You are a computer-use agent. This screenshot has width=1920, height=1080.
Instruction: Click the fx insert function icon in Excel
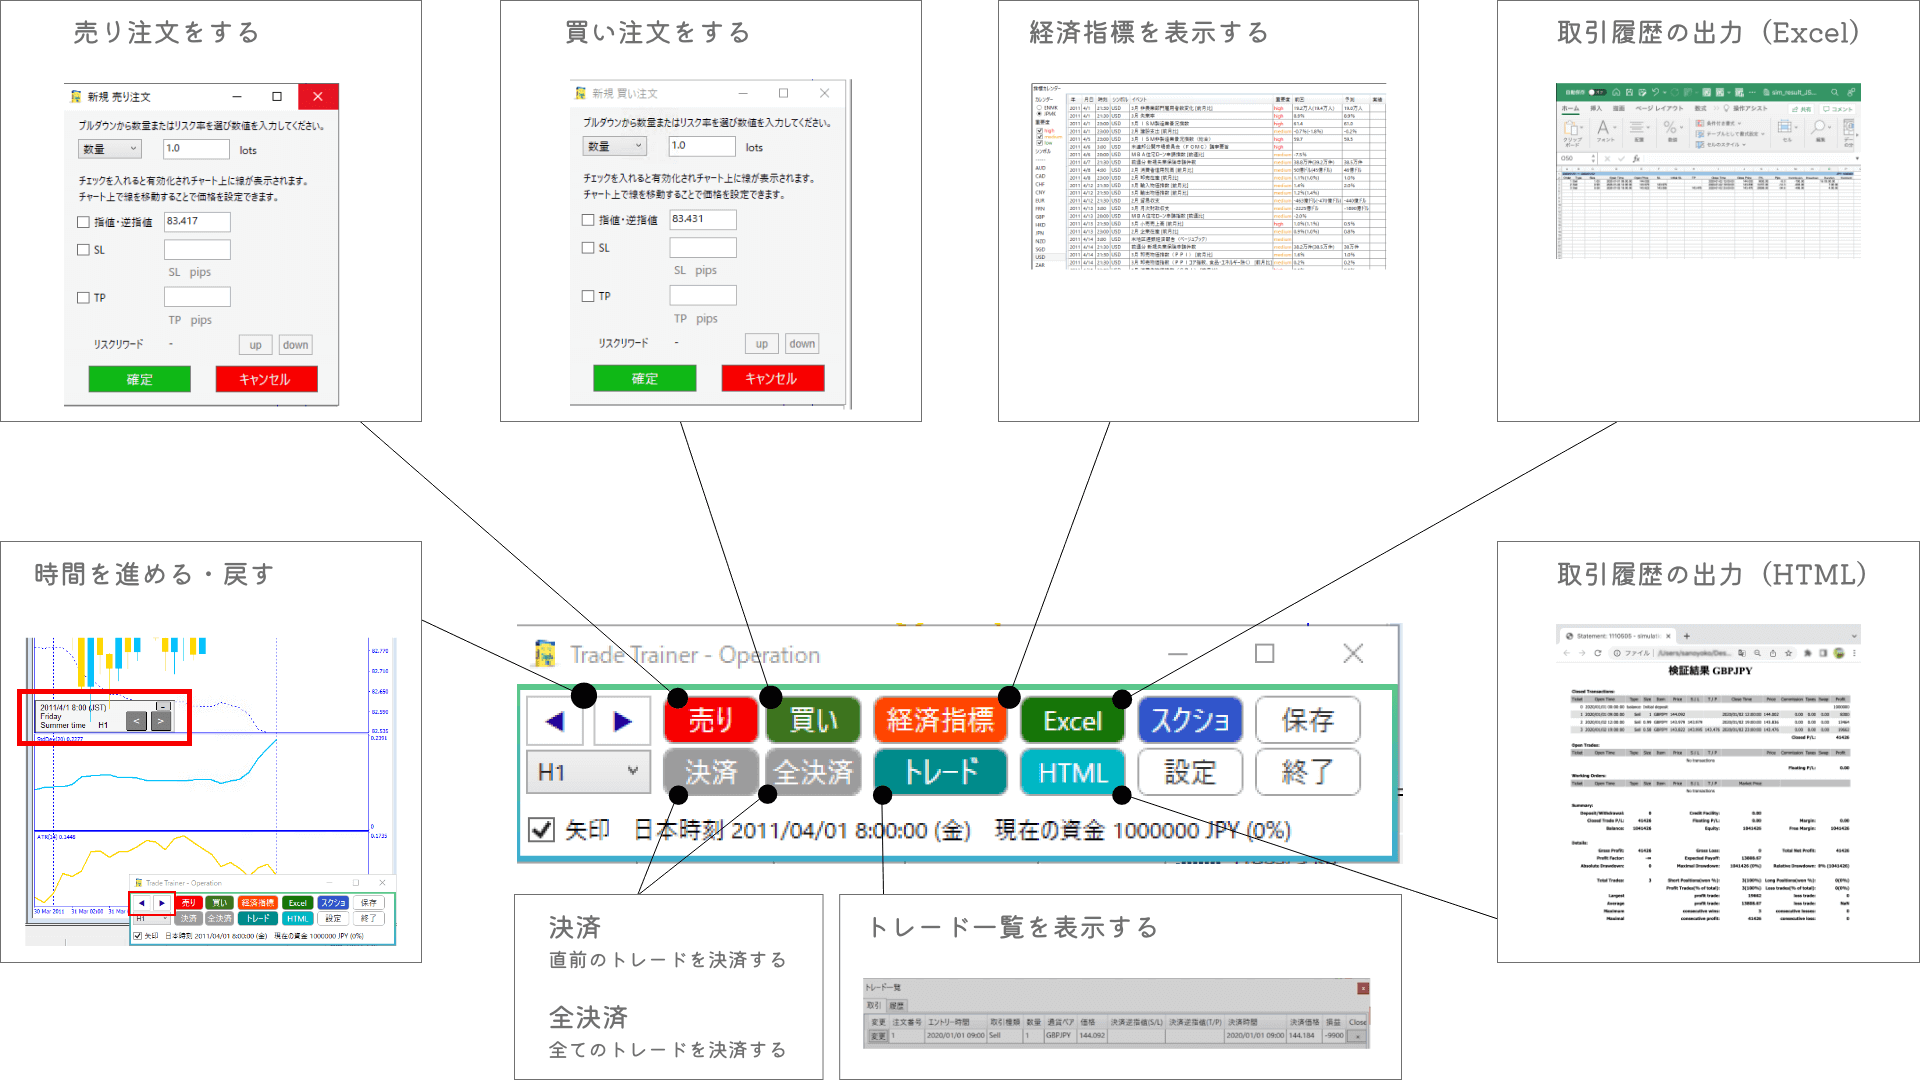[1636, 158]
